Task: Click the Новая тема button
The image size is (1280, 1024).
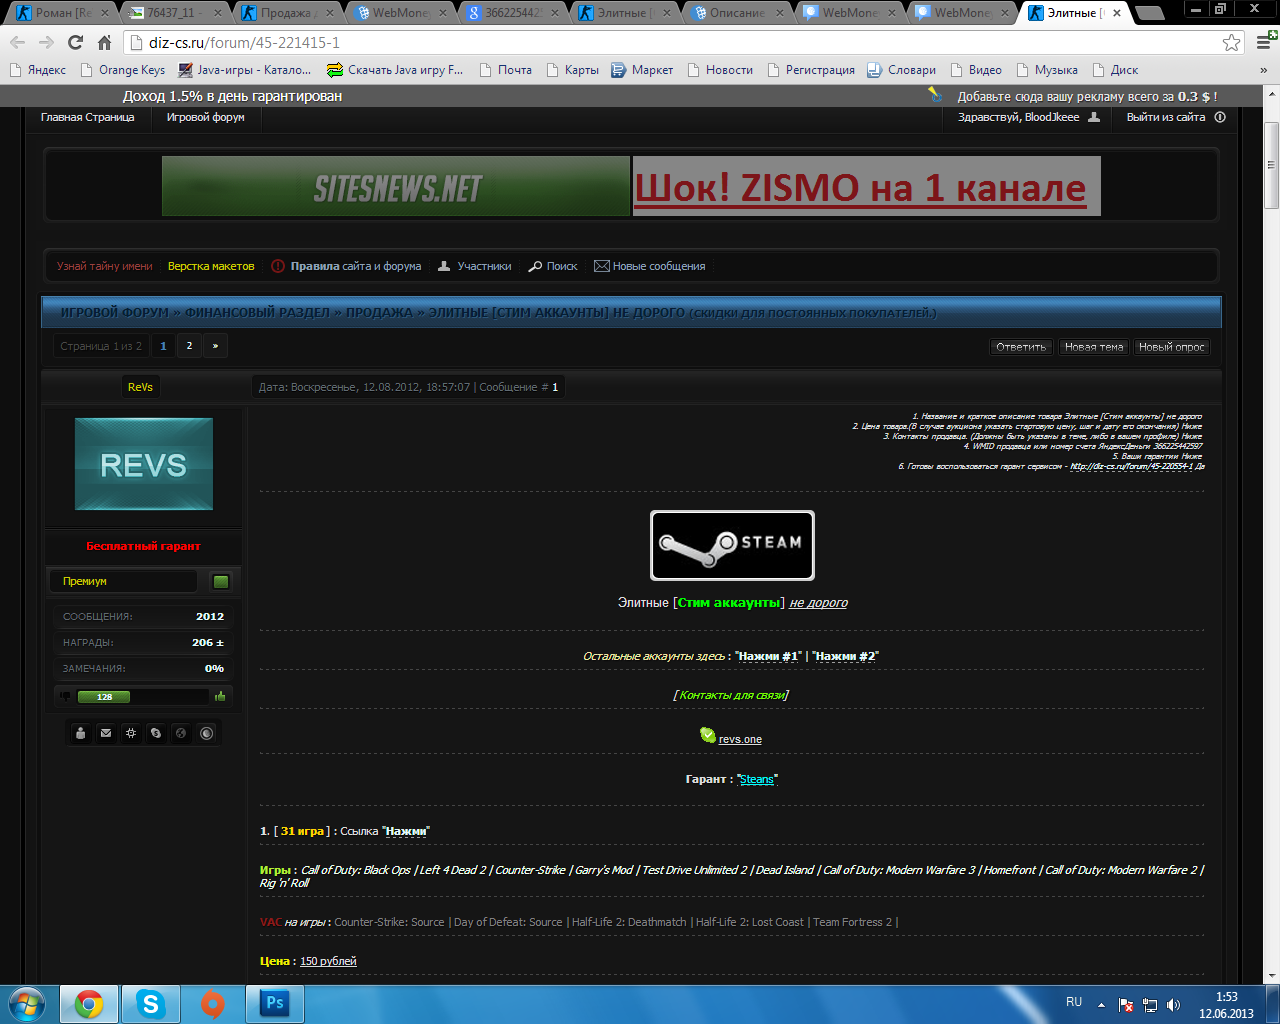Action: [x=1094, y=347]
